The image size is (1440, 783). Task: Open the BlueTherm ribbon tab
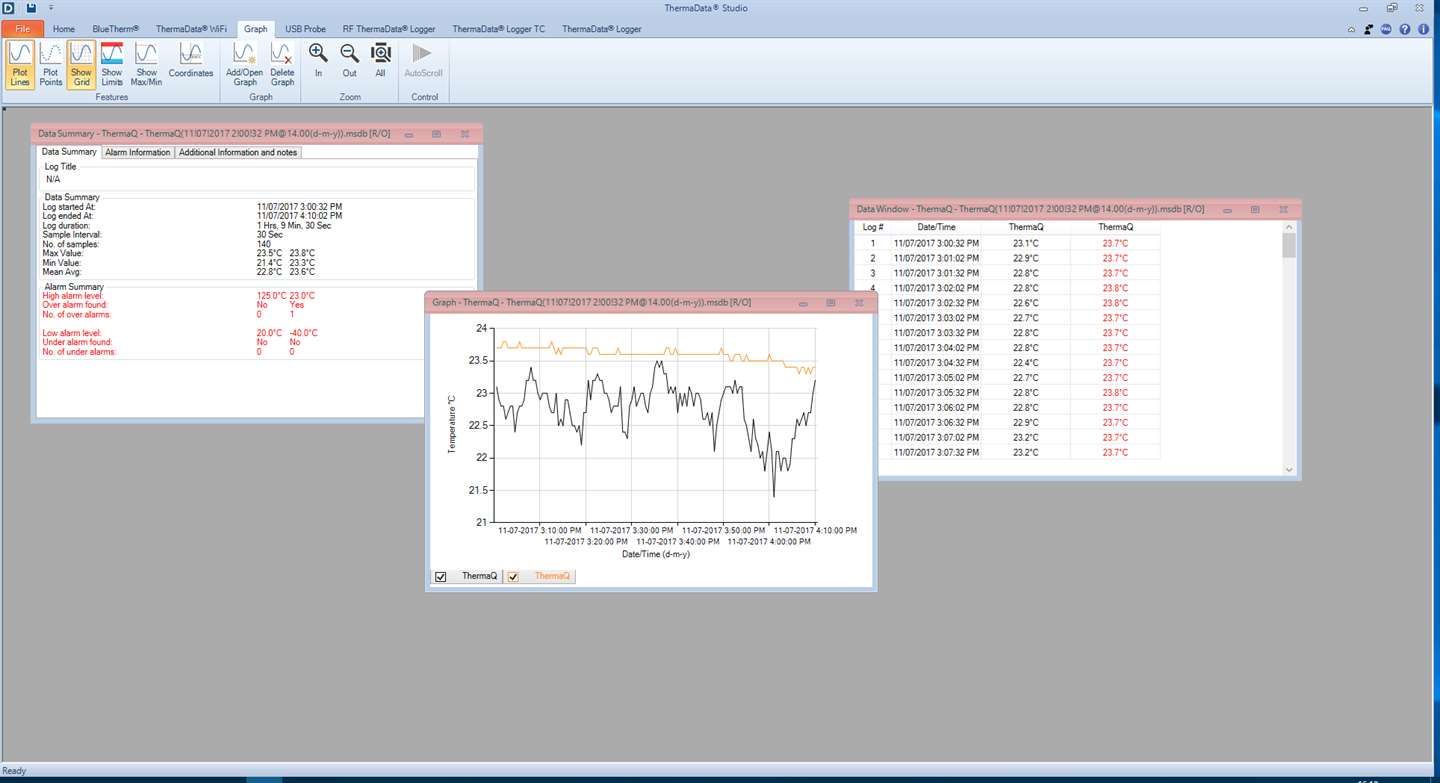pos(116,29)
